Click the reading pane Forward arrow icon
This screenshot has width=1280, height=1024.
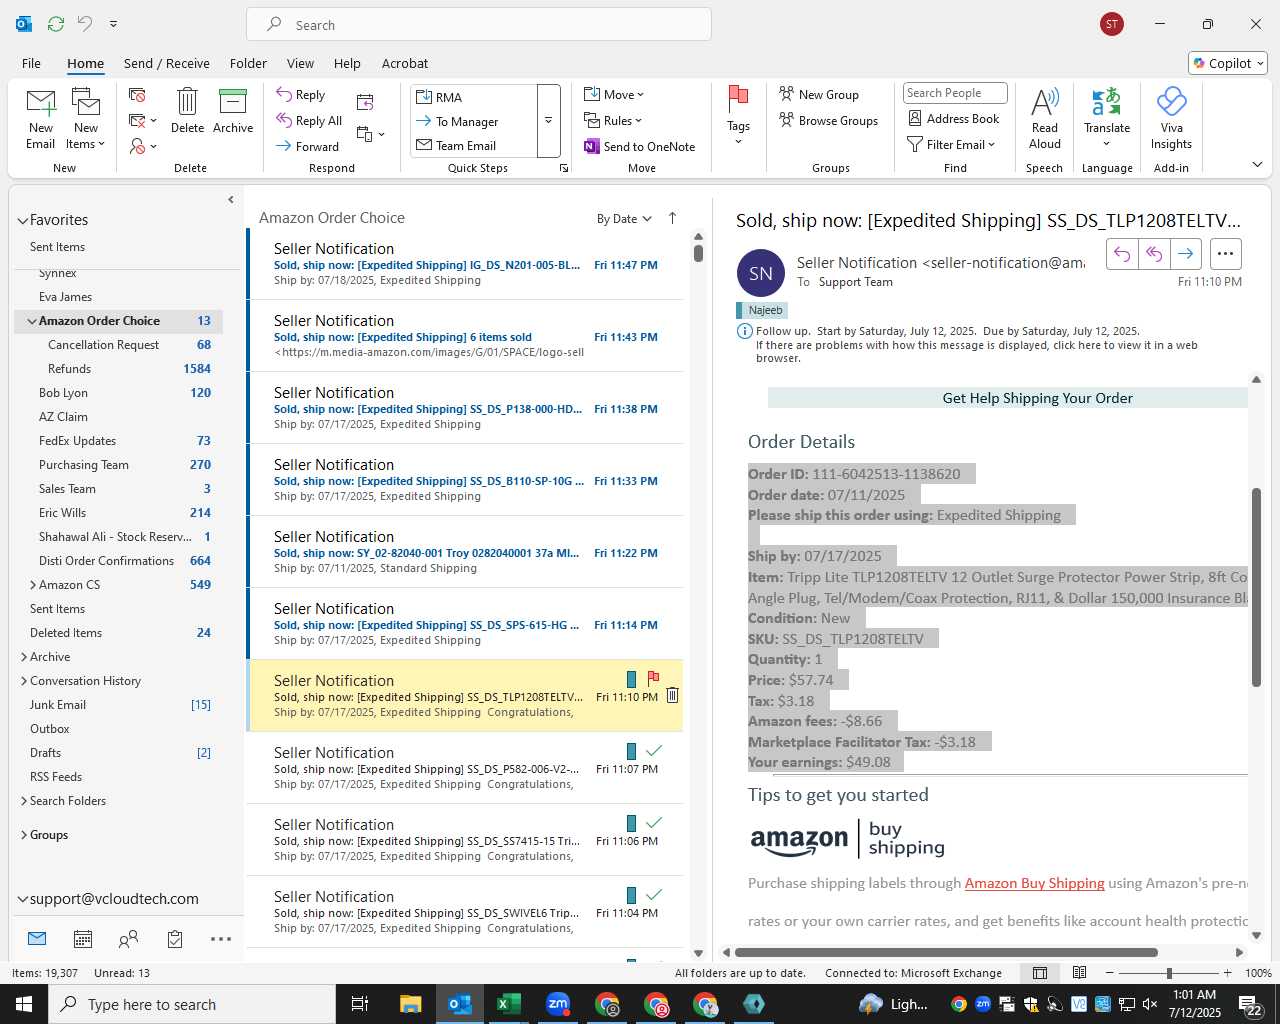pos(1186,254)
